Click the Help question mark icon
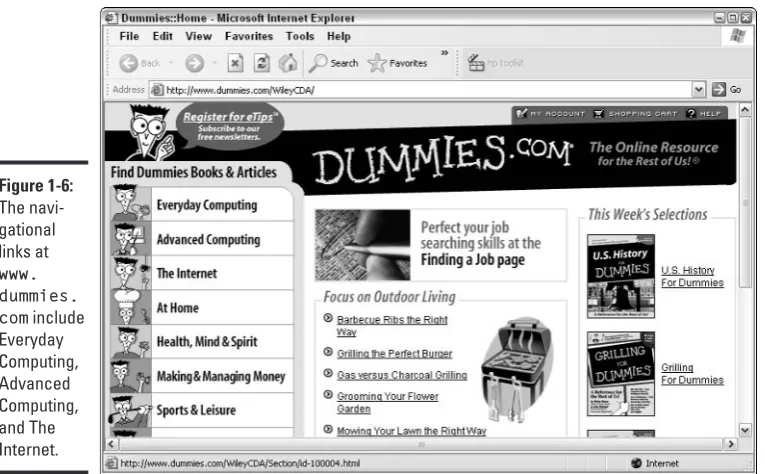The image size is (765, 474). (x=691, y=114)
